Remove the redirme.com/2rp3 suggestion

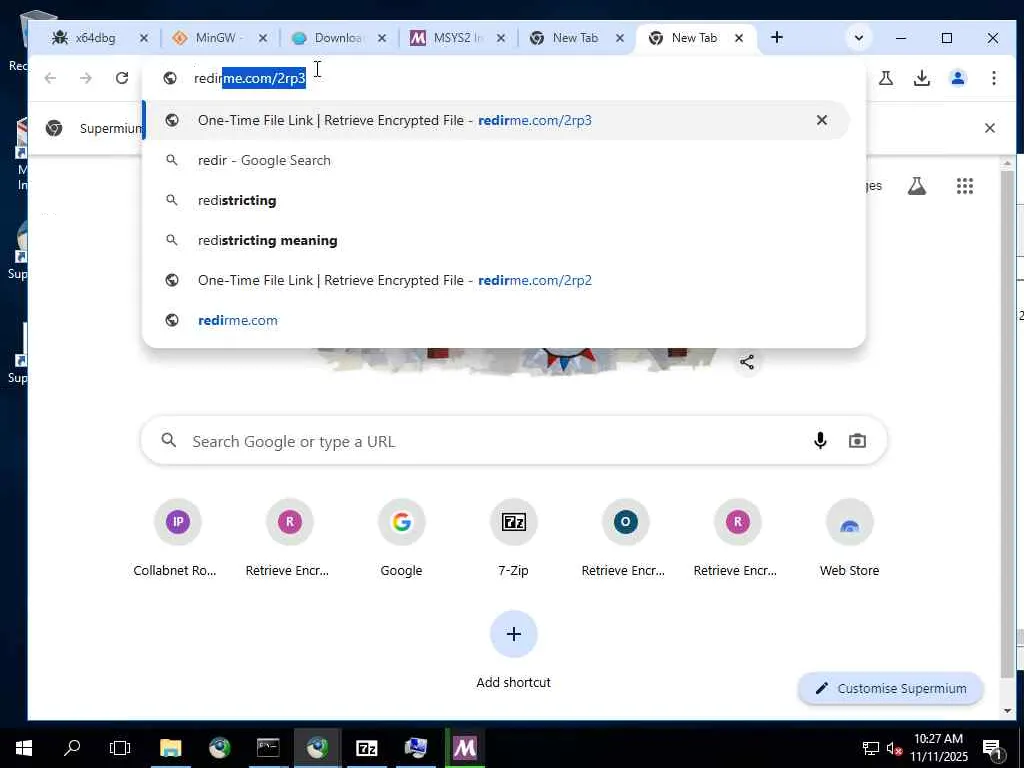coord(822,120)
